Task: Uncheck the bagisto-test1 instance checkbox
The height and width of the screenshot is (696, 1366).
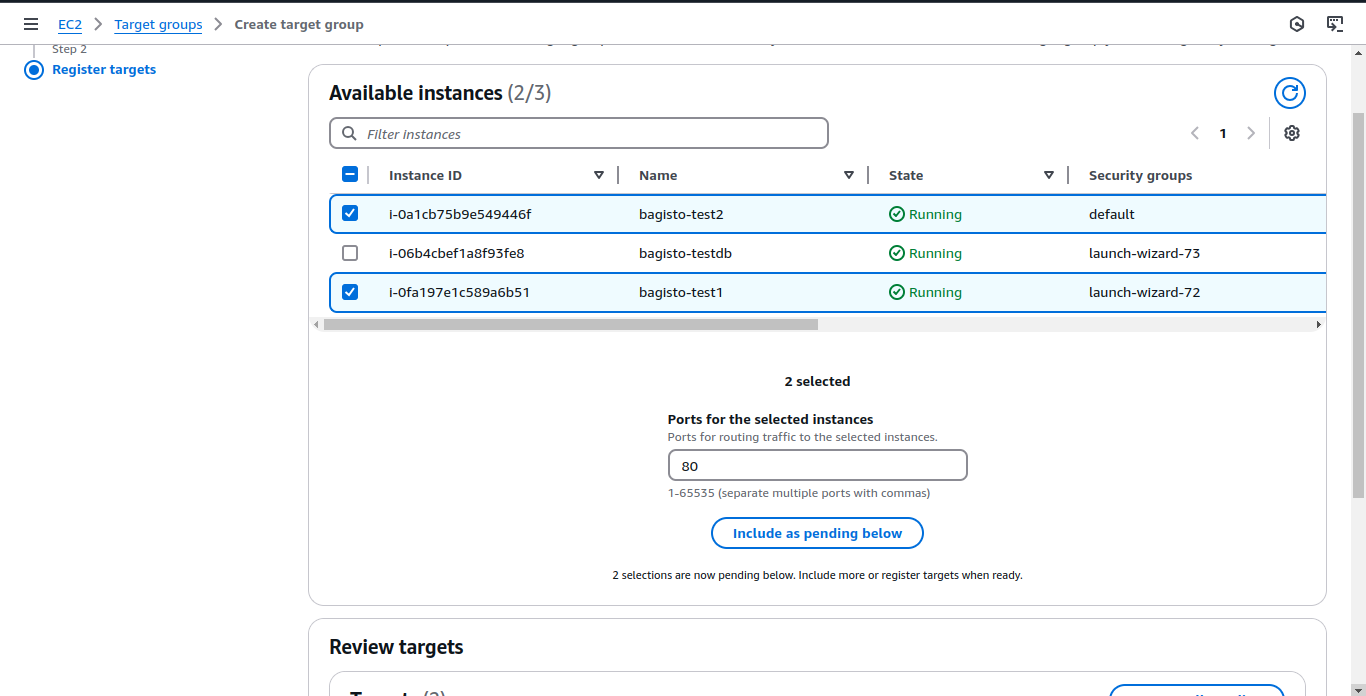Action: tap(350, 292)
